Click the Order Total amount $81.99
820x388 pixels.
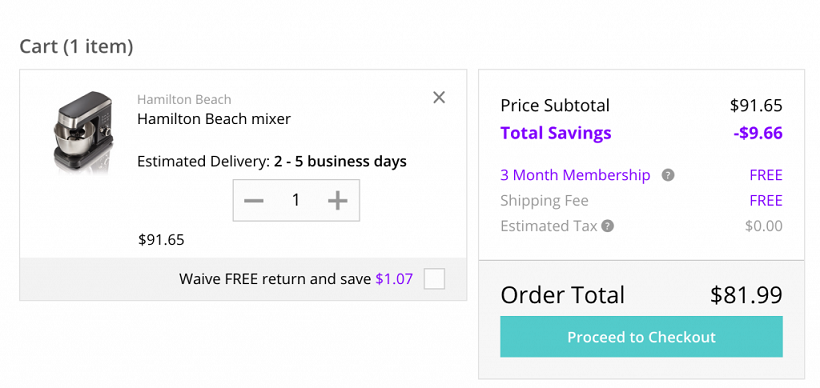tap(746, 295)
